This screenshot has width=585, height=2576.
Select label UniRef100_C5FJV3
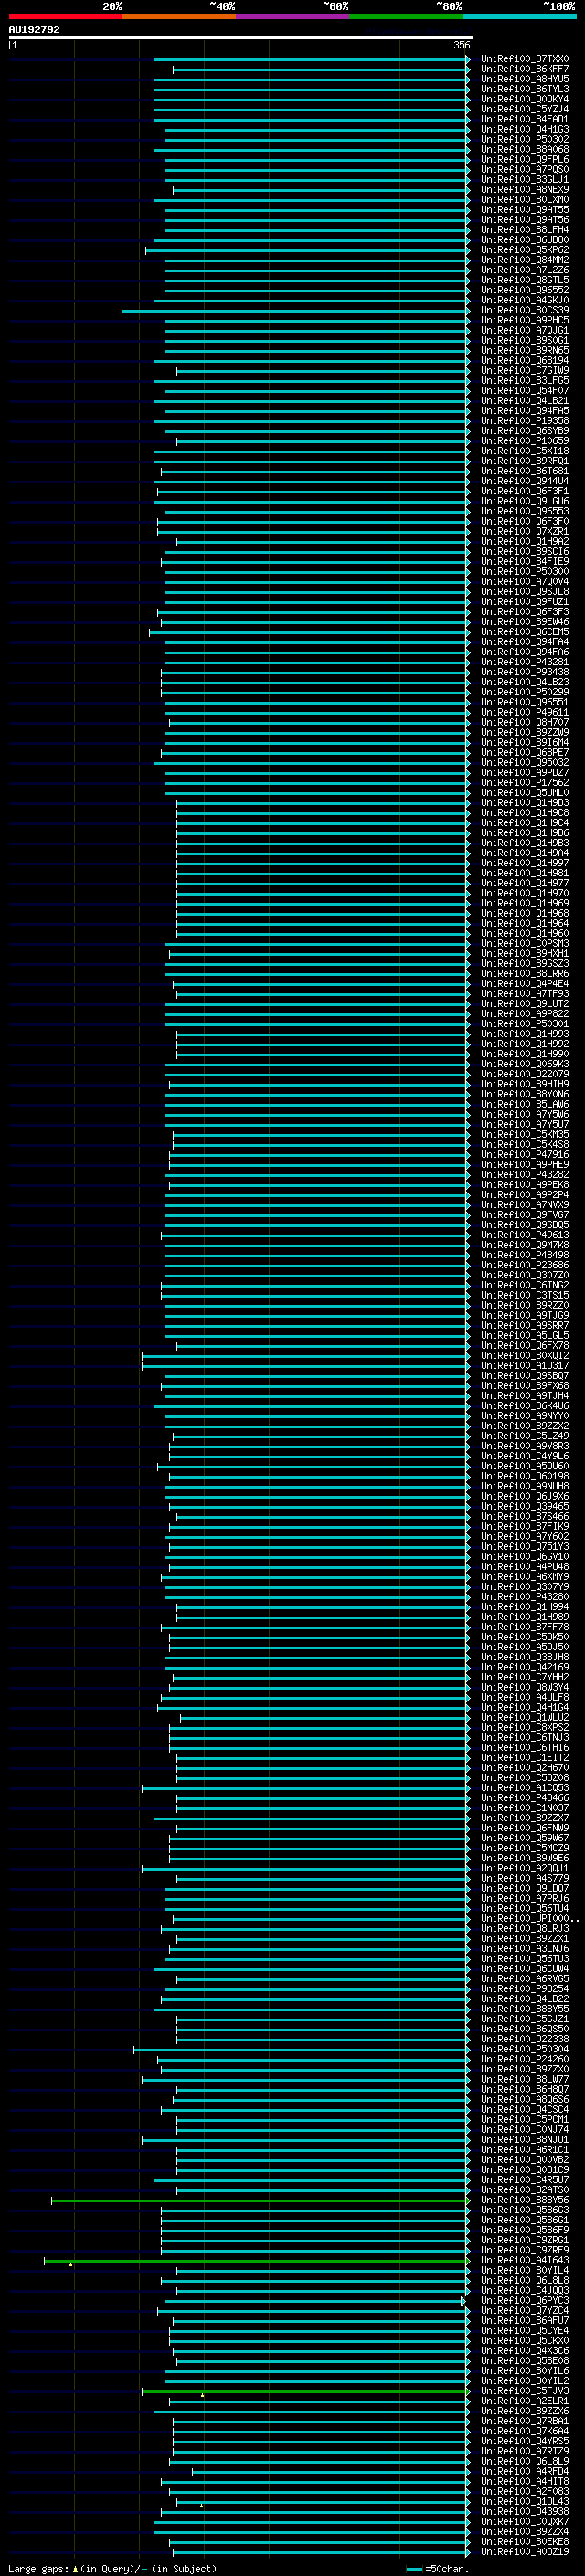[x=524, y=2391]
